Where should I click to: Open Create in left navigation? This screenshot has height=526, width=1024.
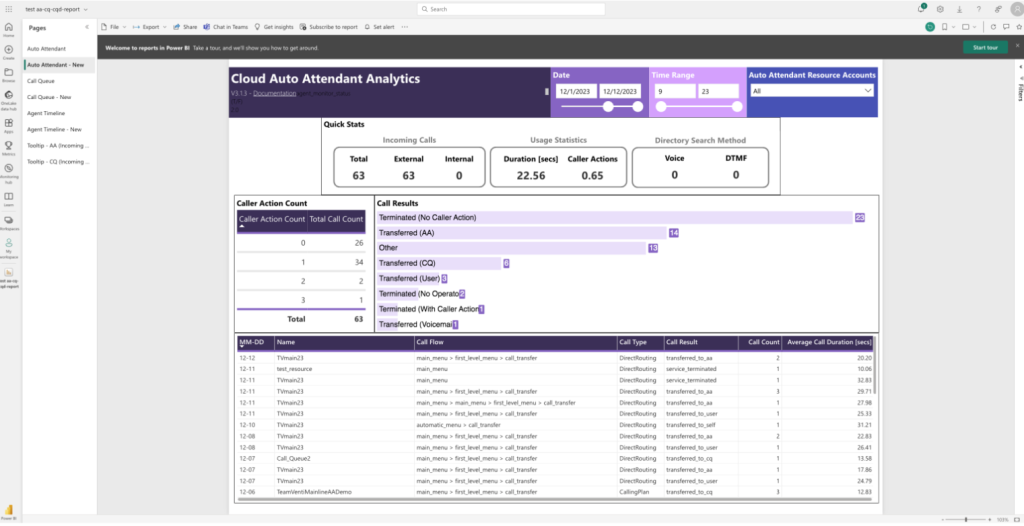[x=8, y=52]
